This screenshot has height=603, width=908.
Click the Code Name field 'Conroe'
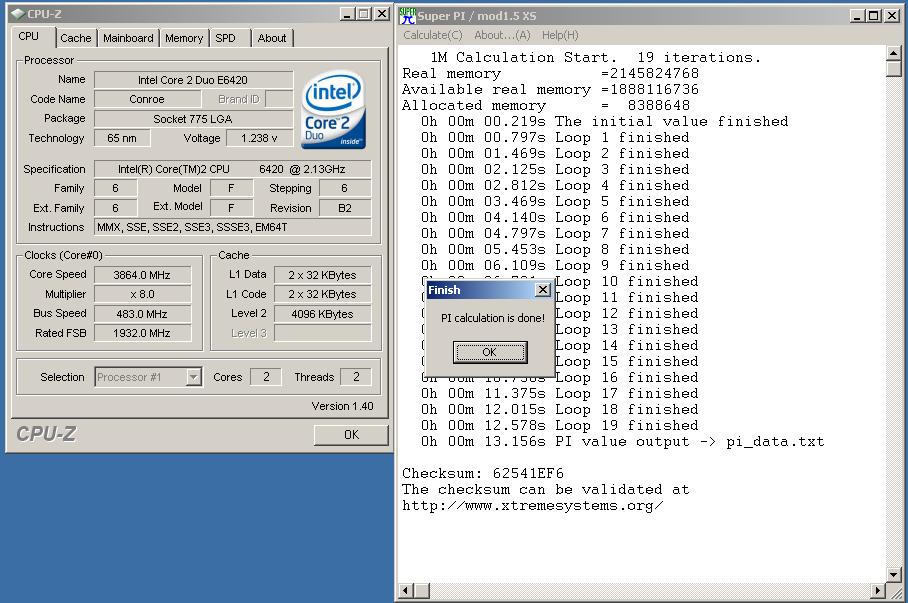(147, 99)
